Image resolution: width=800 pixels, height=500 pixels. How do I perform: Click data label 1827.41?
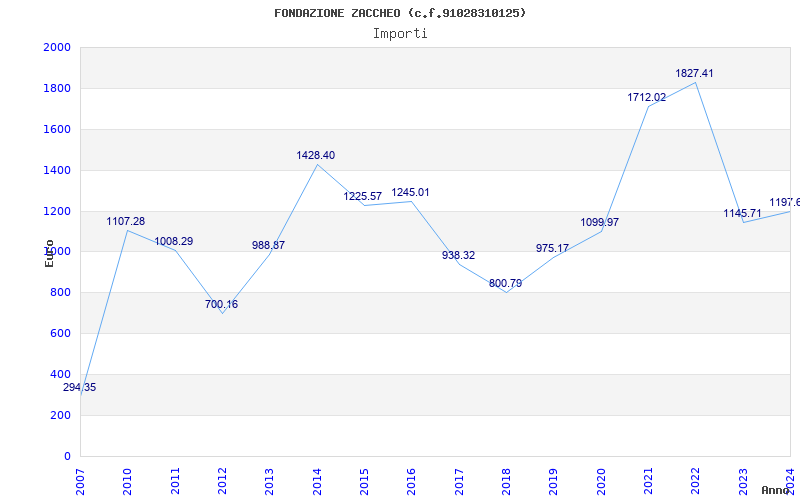(694, 73)
